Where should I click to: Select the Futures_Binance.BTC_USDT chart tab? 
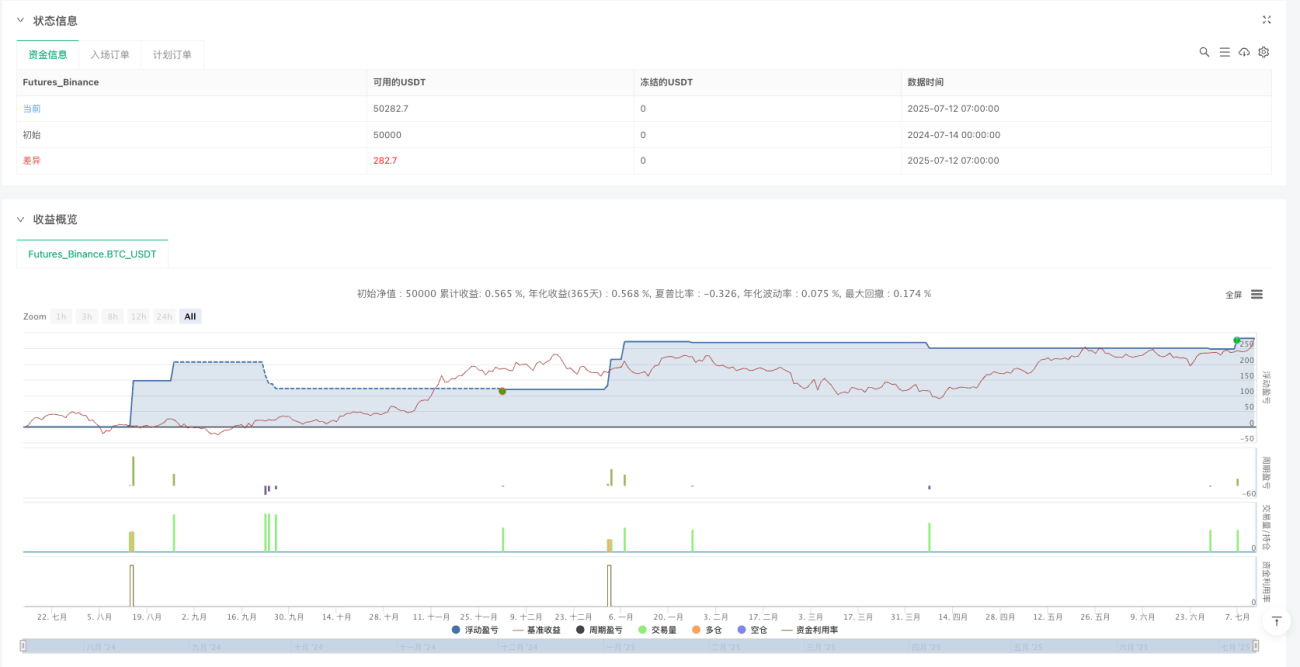pyautogui.click(x=92, y=254)
